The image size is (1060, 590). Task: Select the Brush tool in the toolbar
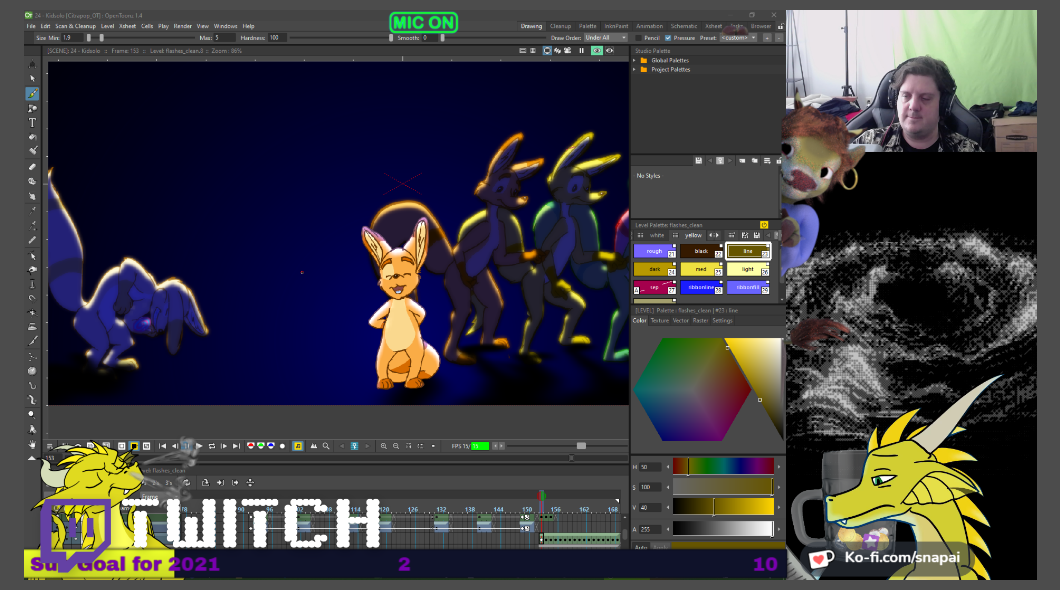pyautogui.click(x=32, y=93)
